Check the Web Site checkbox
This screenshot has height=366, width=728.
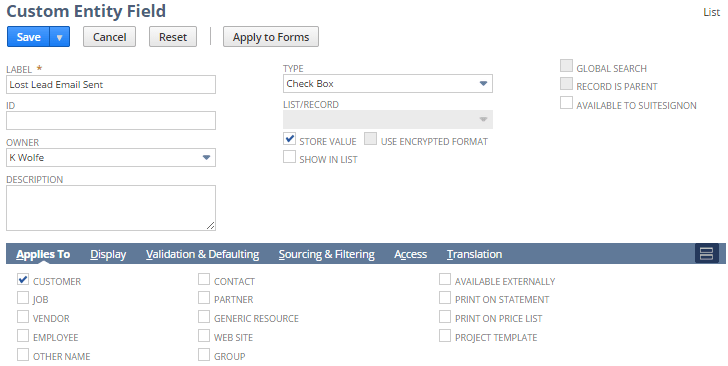tap(204, 335)
